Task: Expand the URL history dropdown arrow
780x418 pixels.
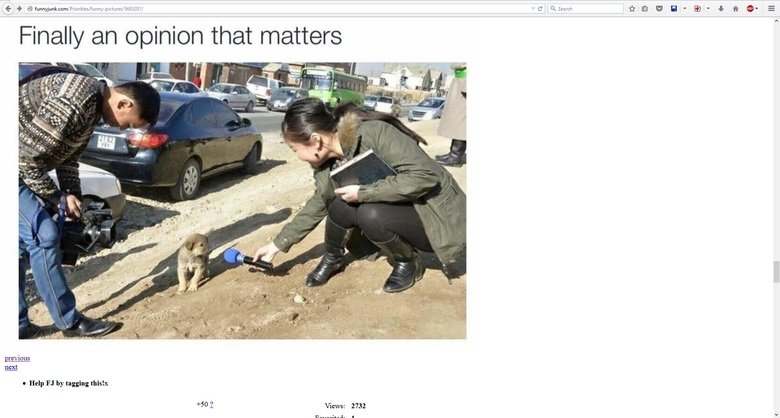Action: coord(533,8)
